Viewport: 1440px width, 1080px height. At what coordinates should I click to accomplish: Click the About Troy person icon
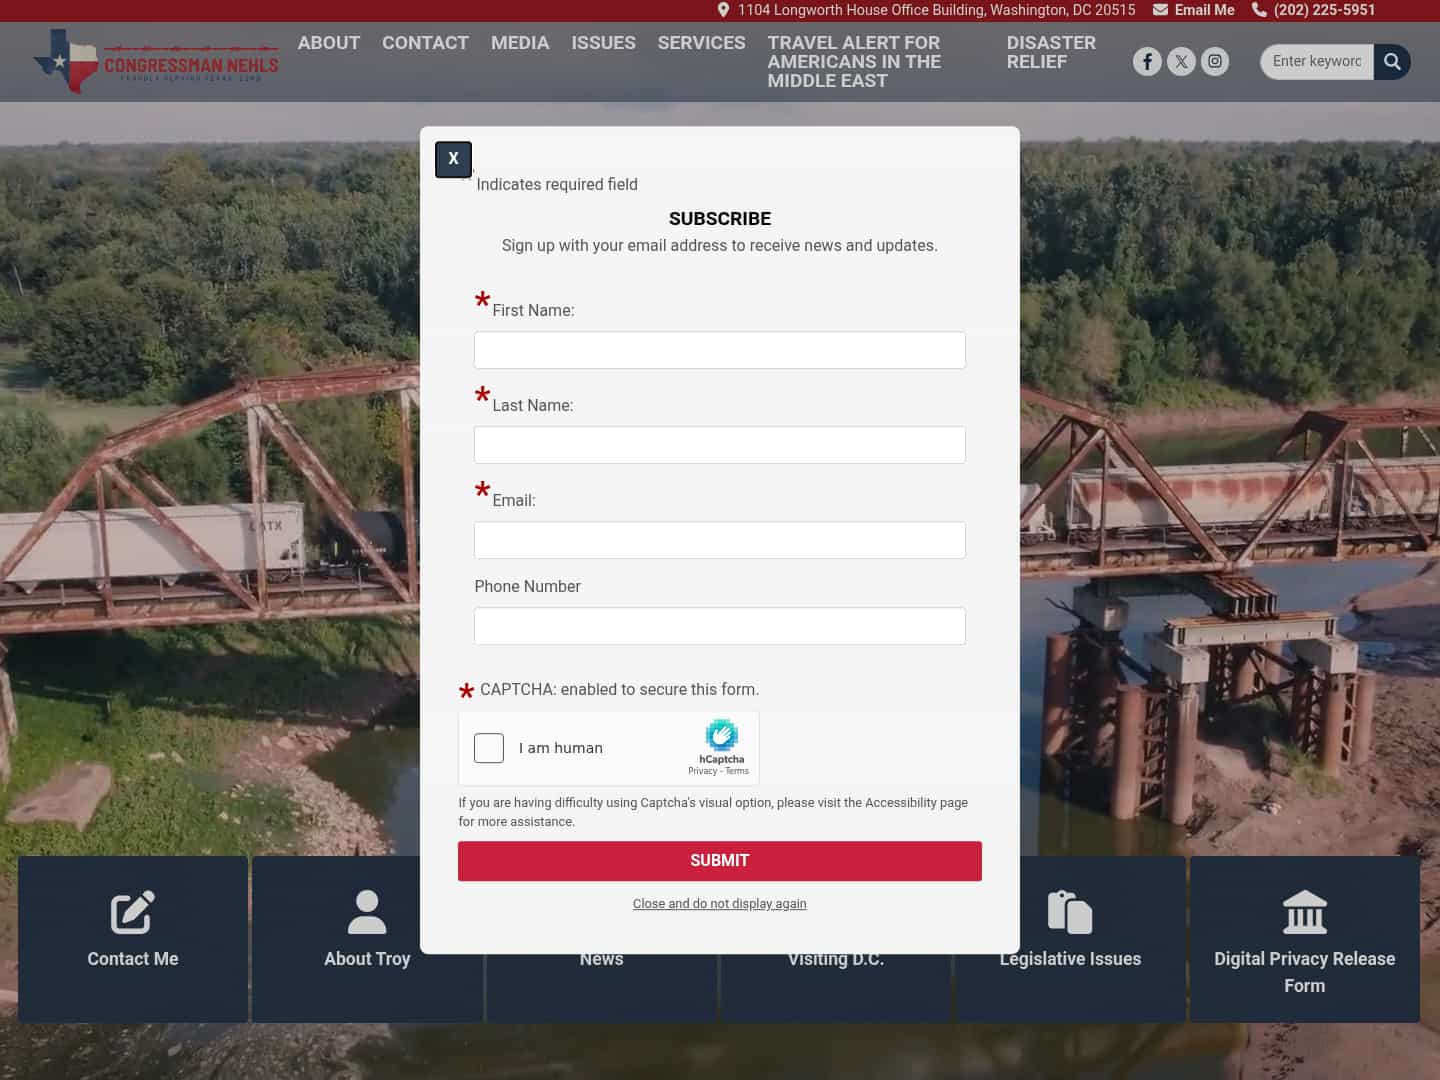pyautogui.click(x=367, y=912)
